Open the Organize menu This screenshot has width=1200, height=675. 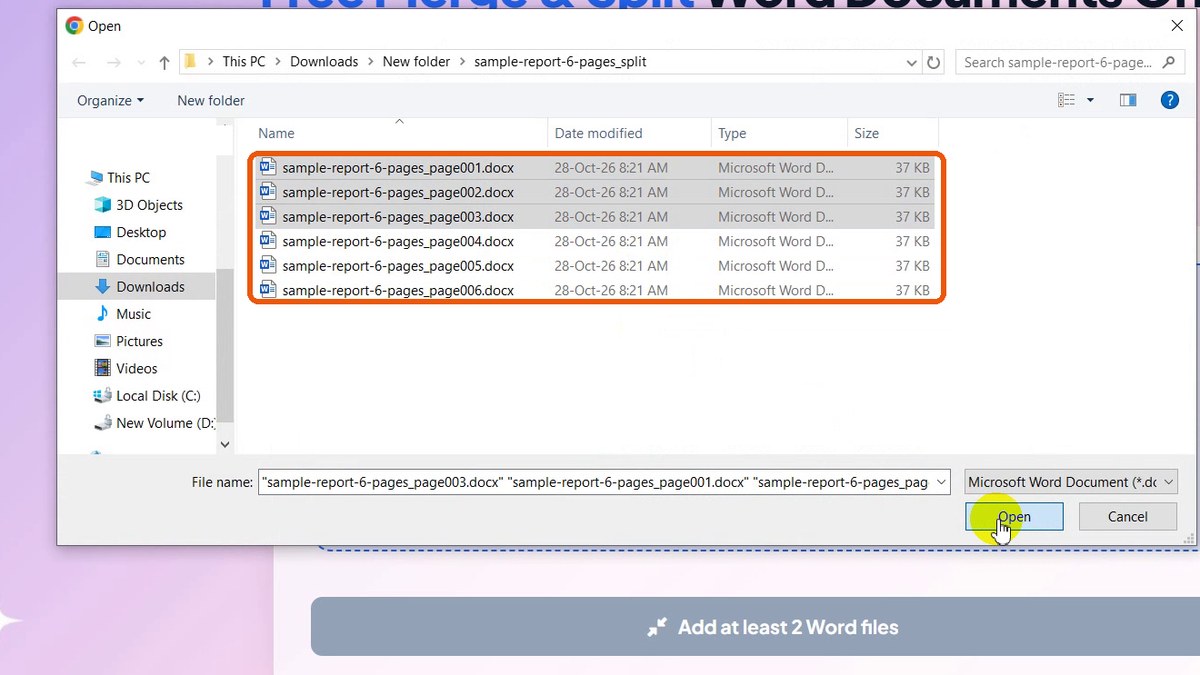(110, 100)
